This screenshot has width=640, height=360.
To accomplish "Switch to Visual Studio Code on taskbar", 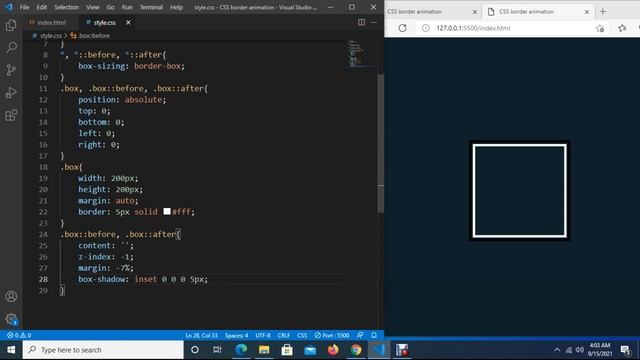I will pyautogui.click(x=379, y=350).
